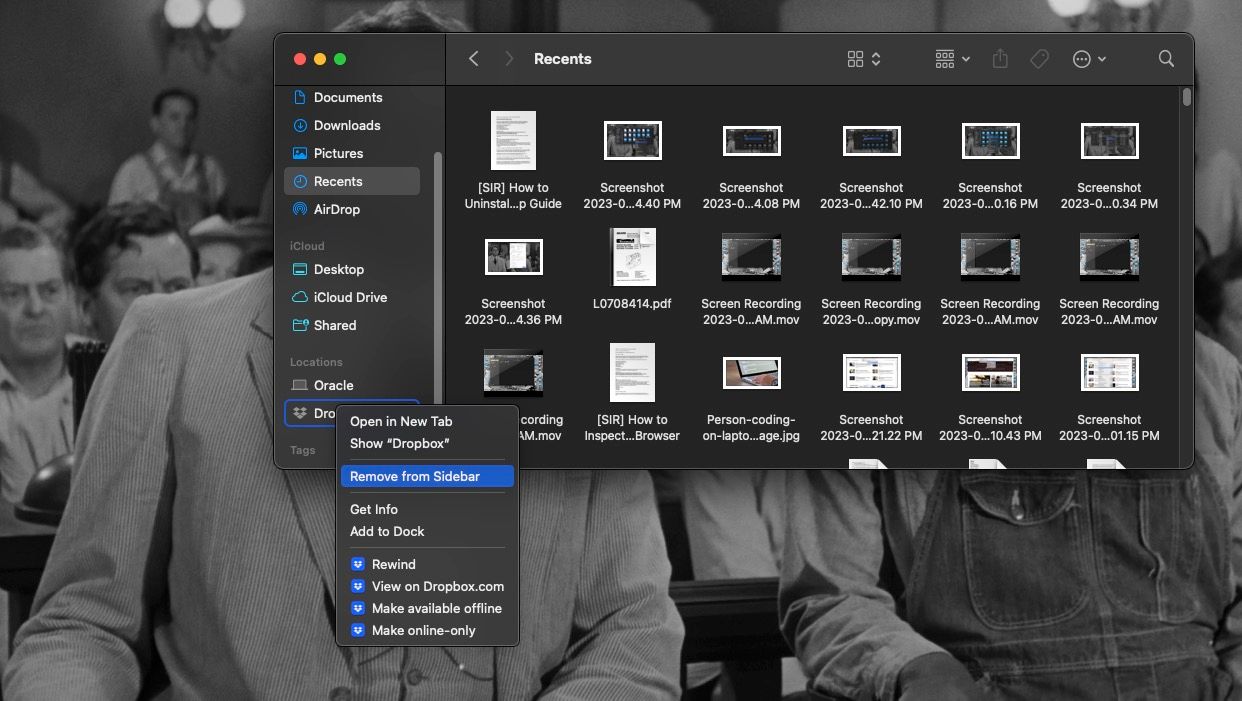1242x701 pixels.
Task: Select the Oracle location in the sidebar
Action: (x=334, y=385)
